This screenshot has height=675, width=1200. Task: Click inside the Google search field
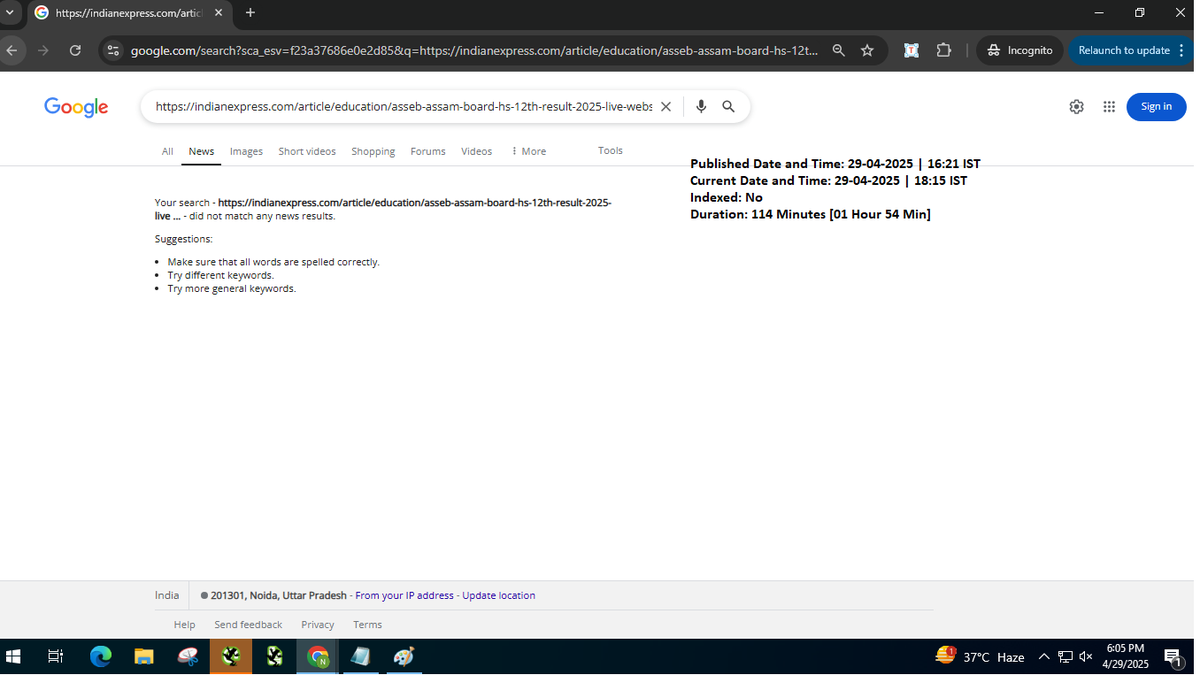point(404,106)
